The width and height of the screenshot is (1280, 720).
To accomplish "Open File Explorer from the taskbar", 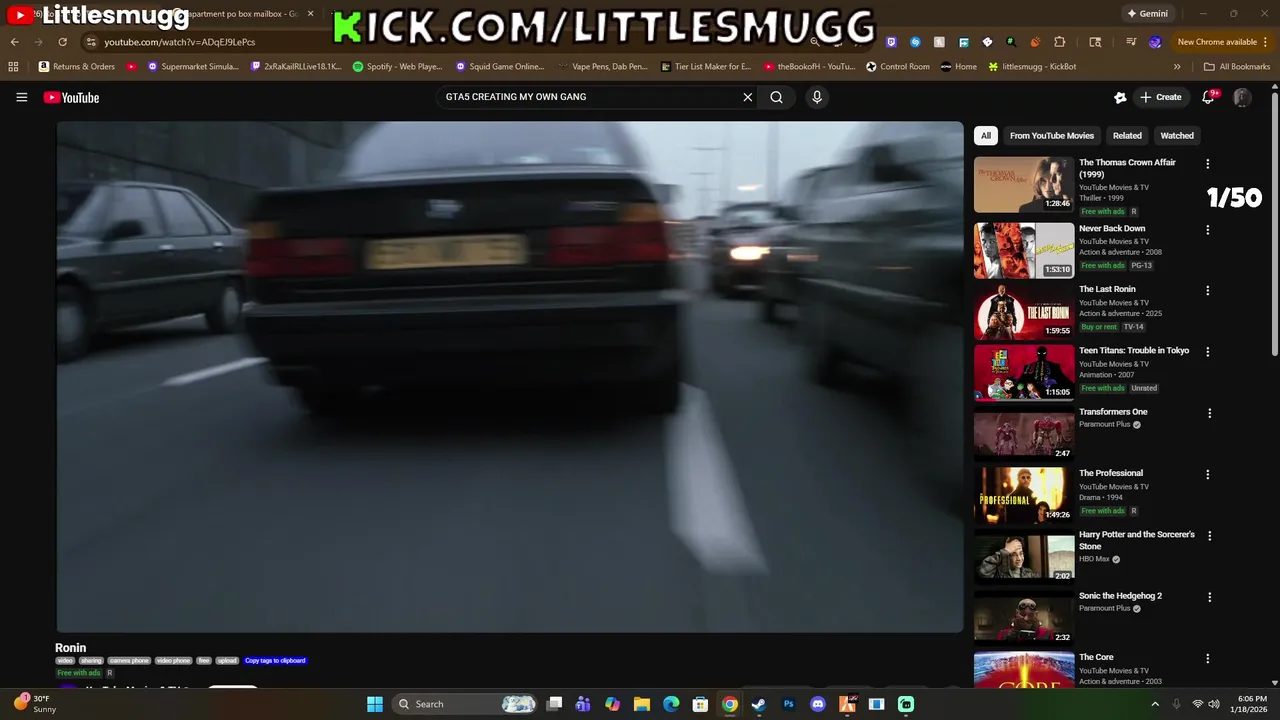I will tap(642, 704).
